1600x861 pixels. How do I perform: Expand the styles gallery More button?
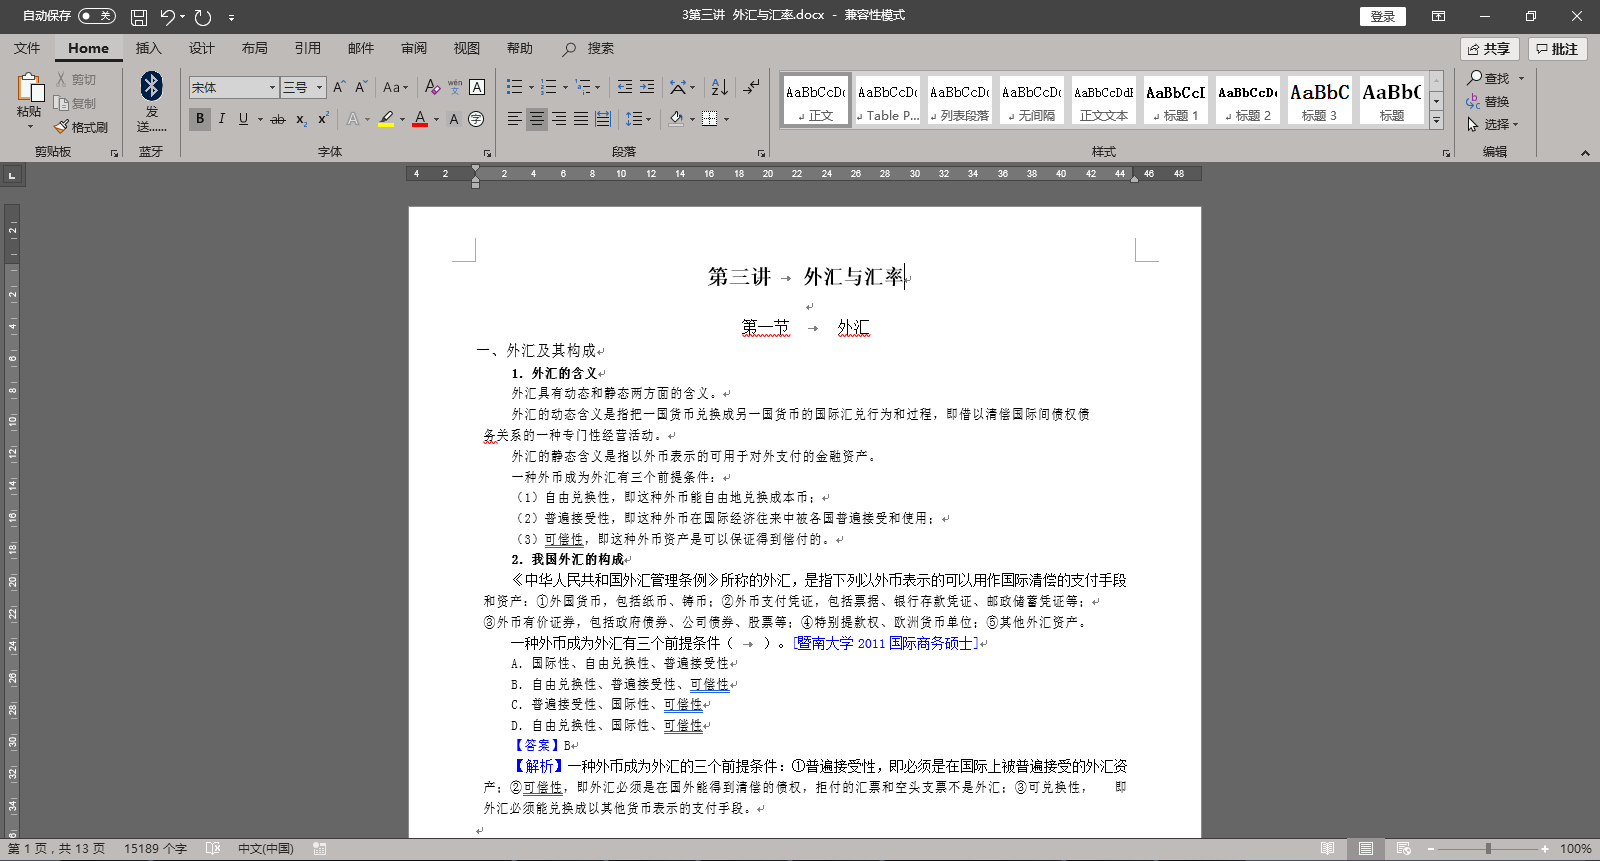pyautogui.click(x=1436, y=120)
